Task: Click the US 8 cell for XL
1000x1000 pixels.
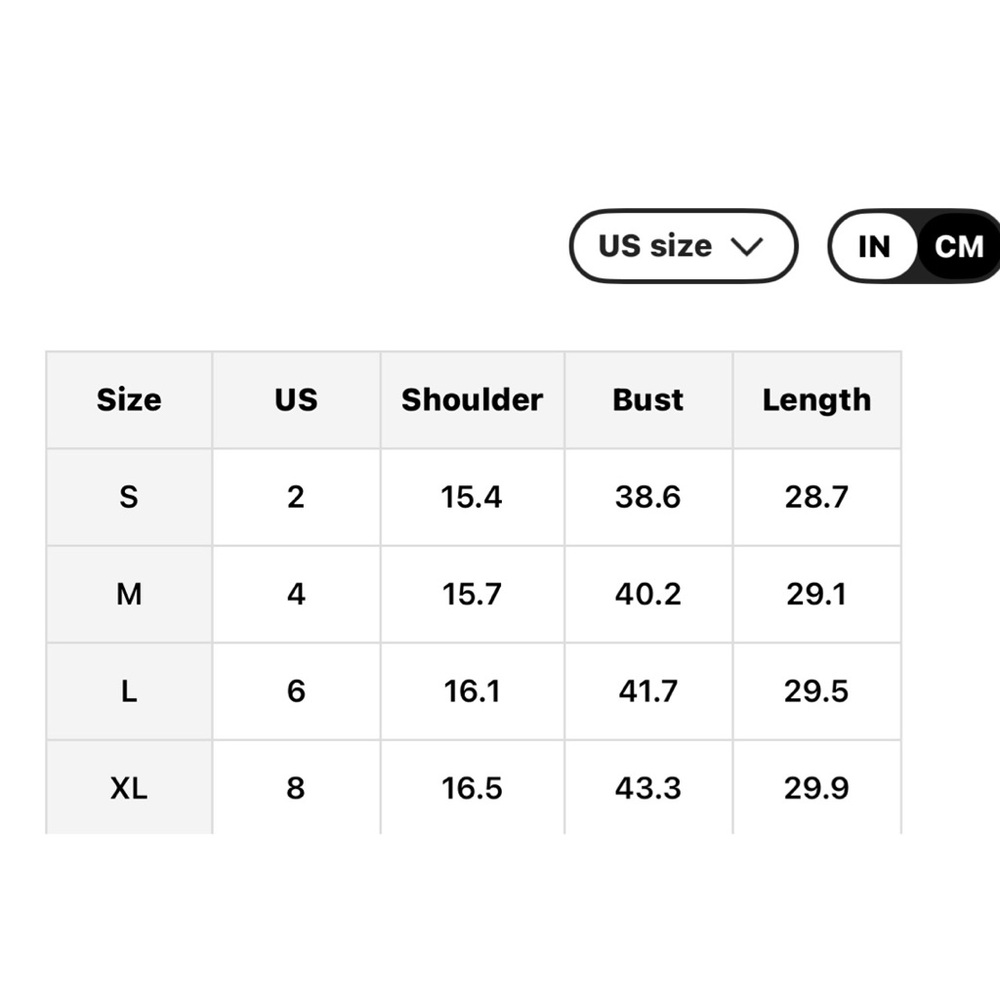Action: [296, 788]
